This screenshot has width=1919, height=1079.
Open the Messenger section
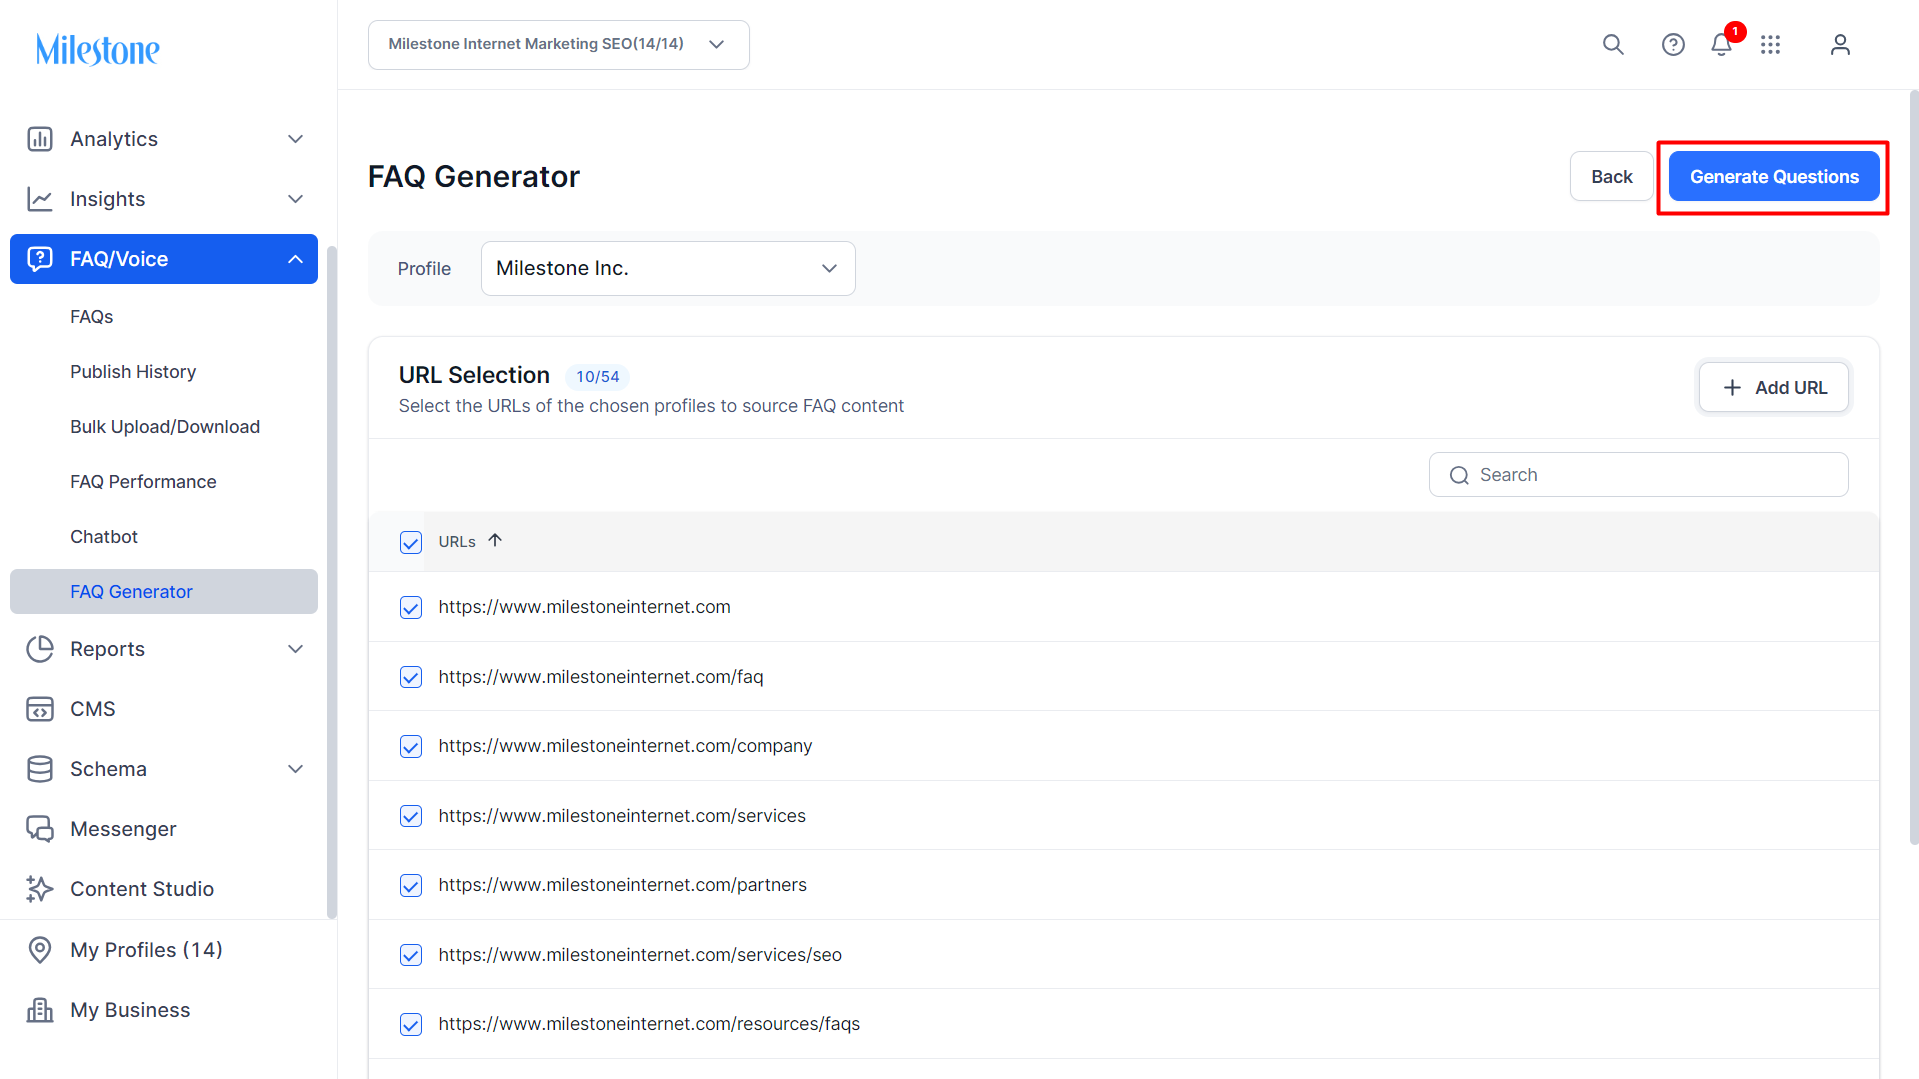click(x=123, y=829)
